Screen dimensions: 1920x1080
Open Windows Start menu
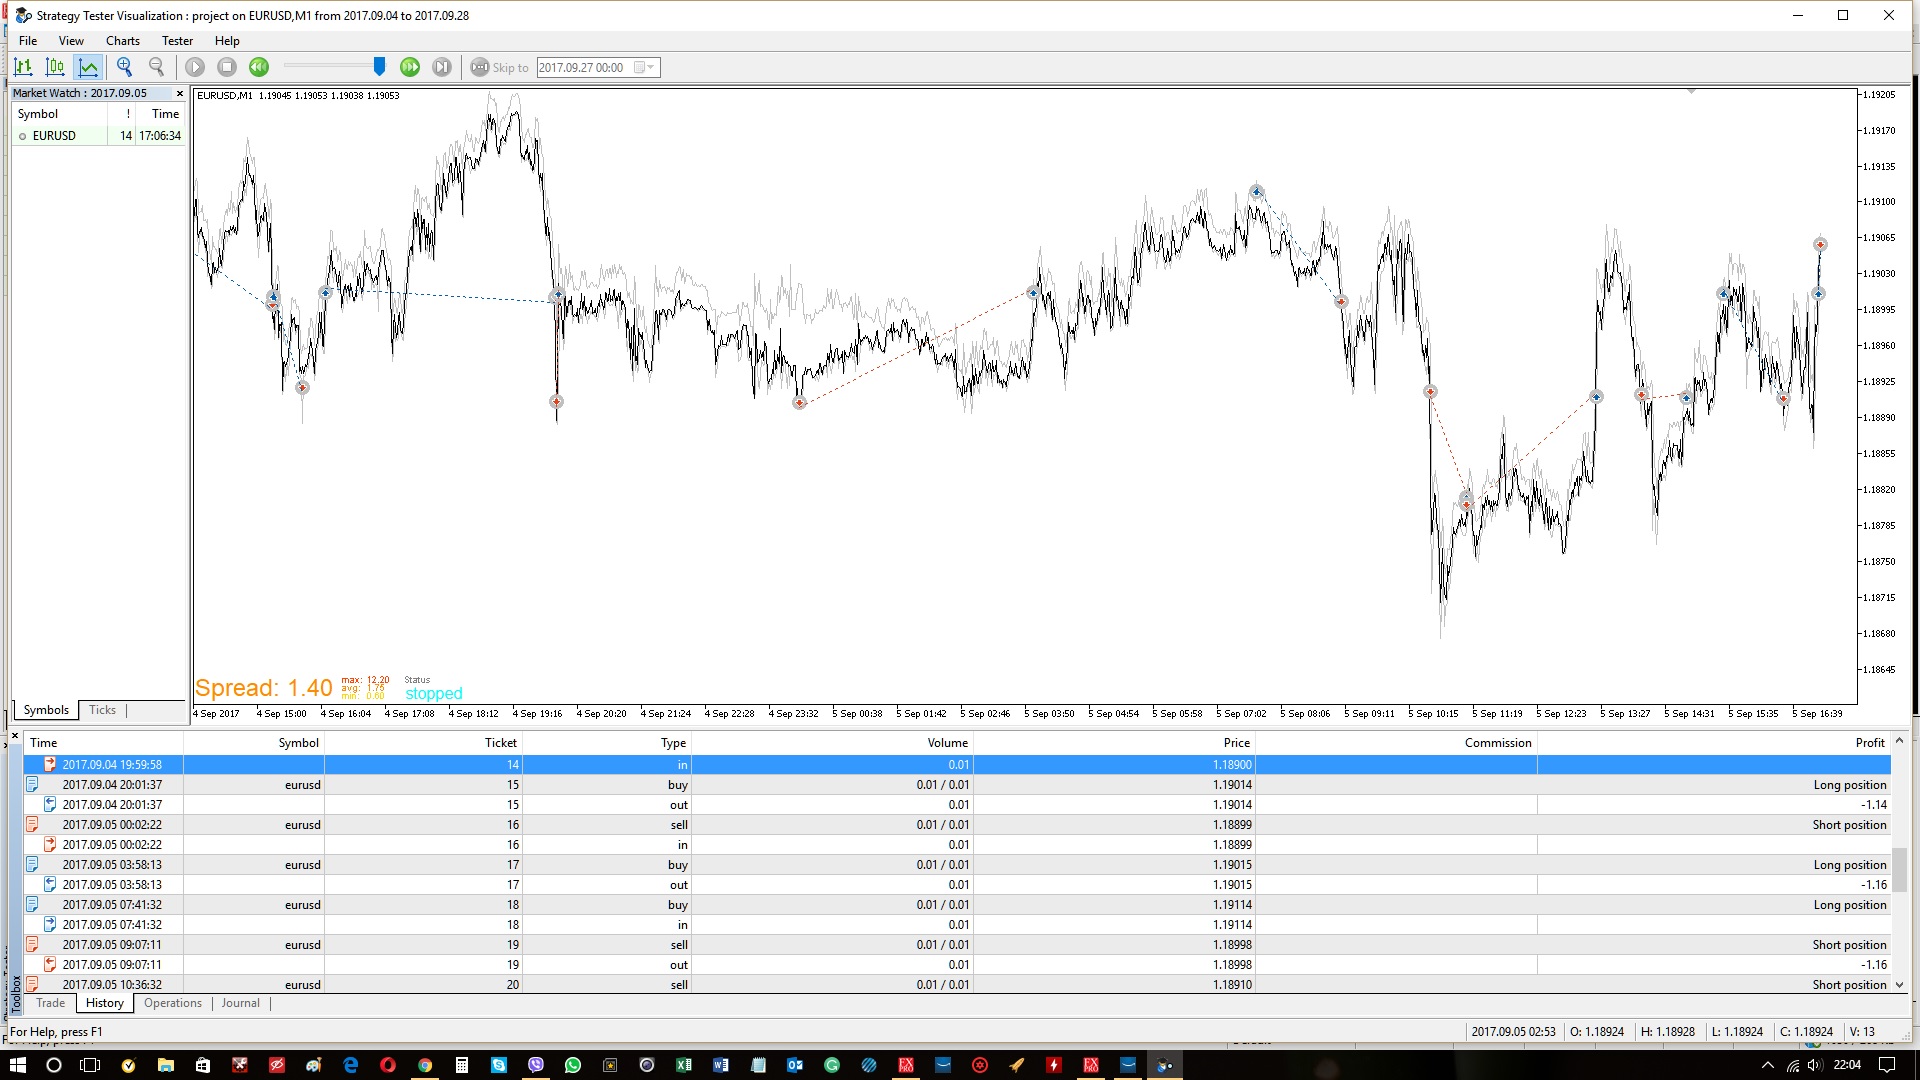17,1065
